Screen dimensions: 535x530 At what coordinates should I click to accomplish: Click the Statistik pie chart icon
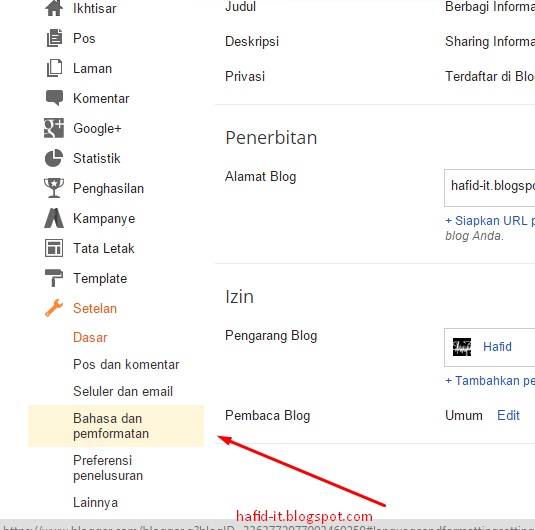(x=54, y=158)
